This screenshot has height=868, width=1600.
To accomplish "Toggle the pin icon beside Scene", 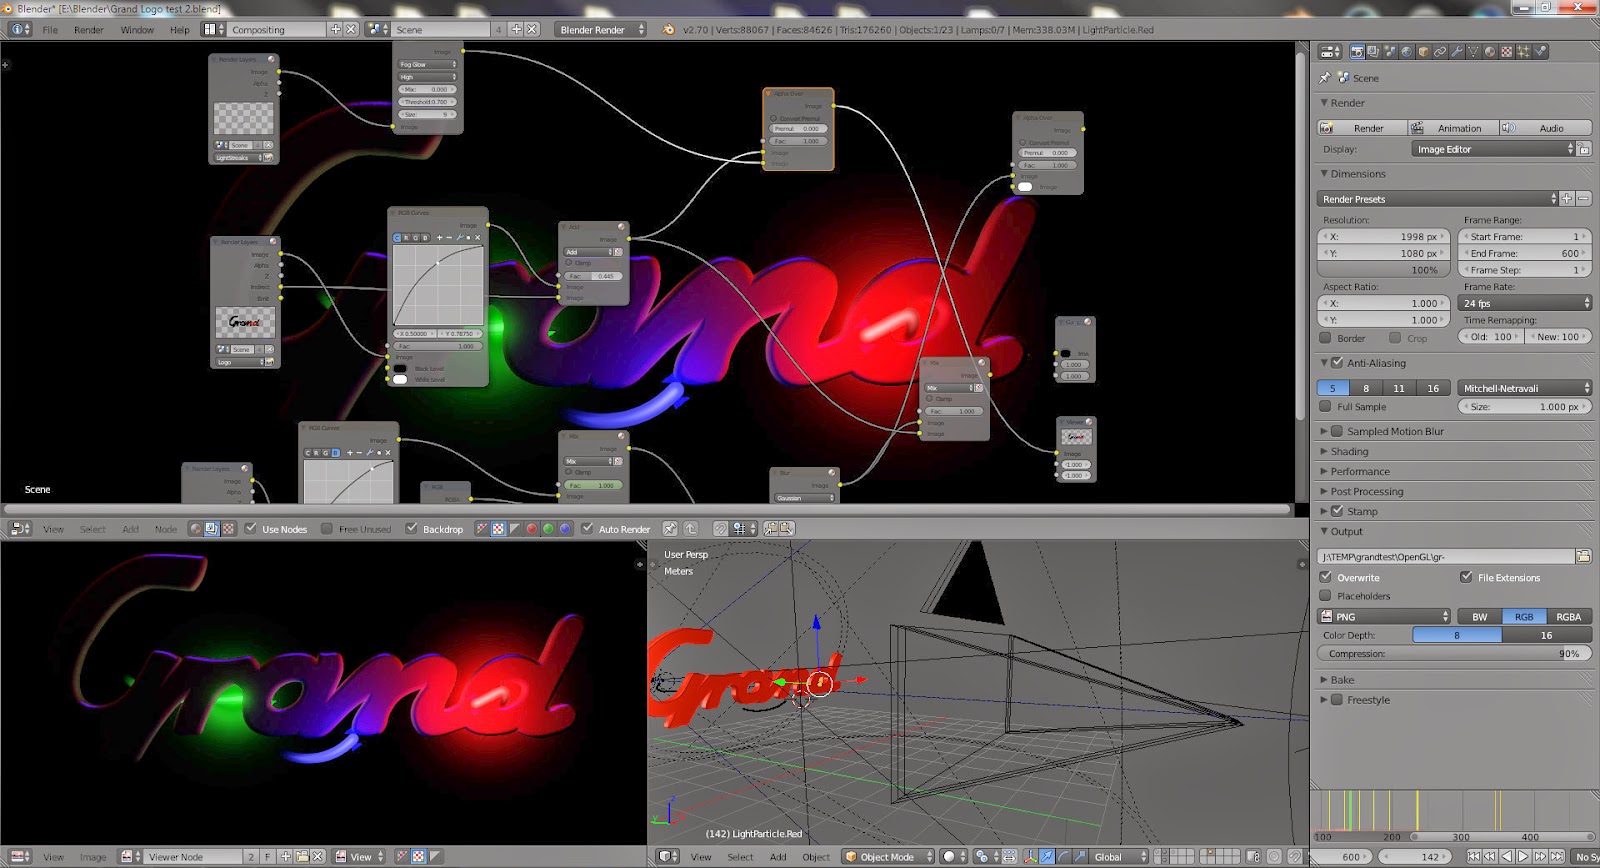I will pyautogui.click(x=1325, y=77).
